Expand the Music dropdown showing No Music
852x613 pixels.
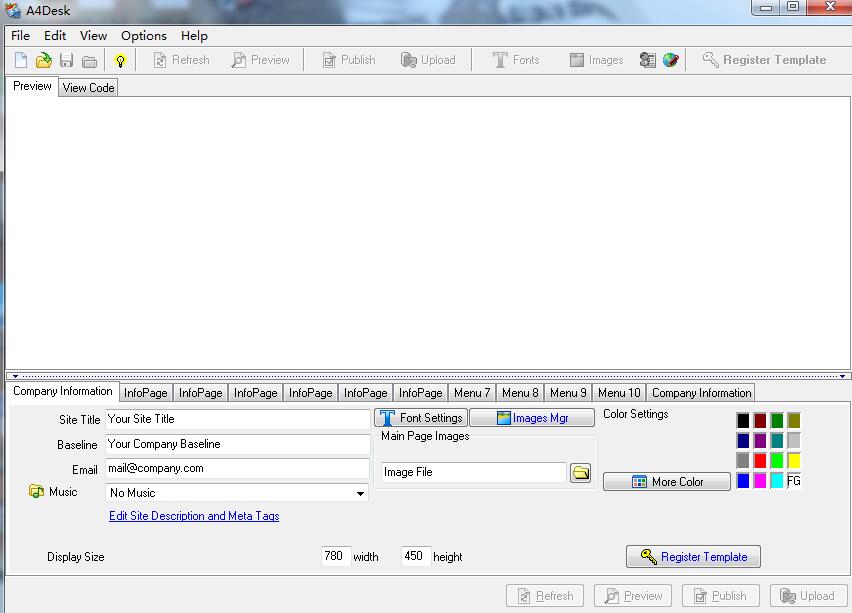point(360,493)
